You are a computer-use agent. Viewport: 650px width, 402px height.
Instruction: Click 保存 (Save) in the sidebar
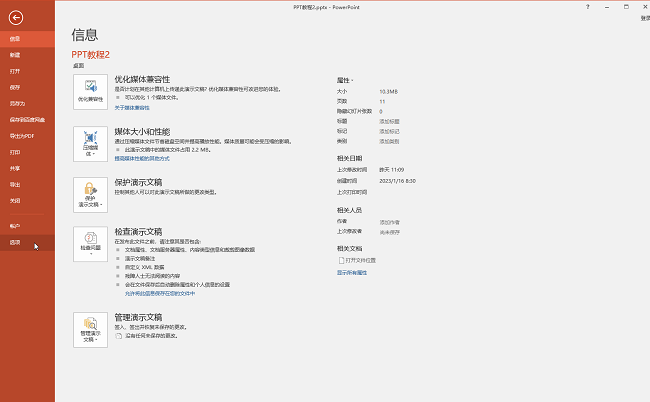(x=27, y=87)
